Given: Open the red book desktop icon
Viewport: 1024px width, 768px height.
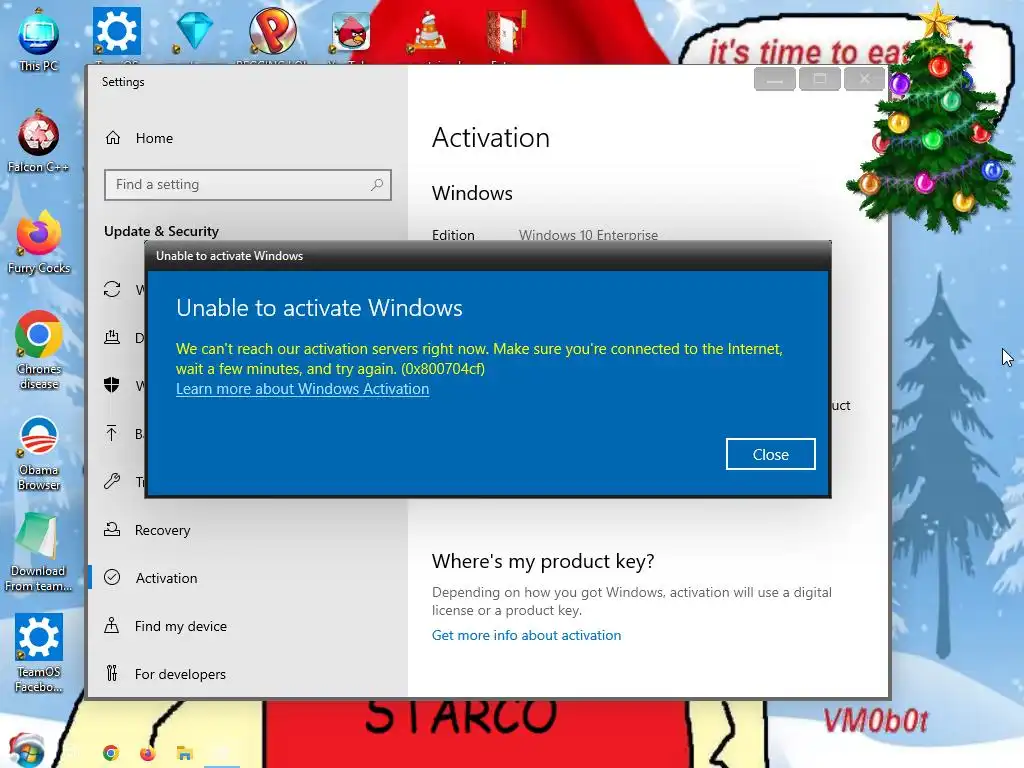Looking at the screenshot, I should click(506, 31).
